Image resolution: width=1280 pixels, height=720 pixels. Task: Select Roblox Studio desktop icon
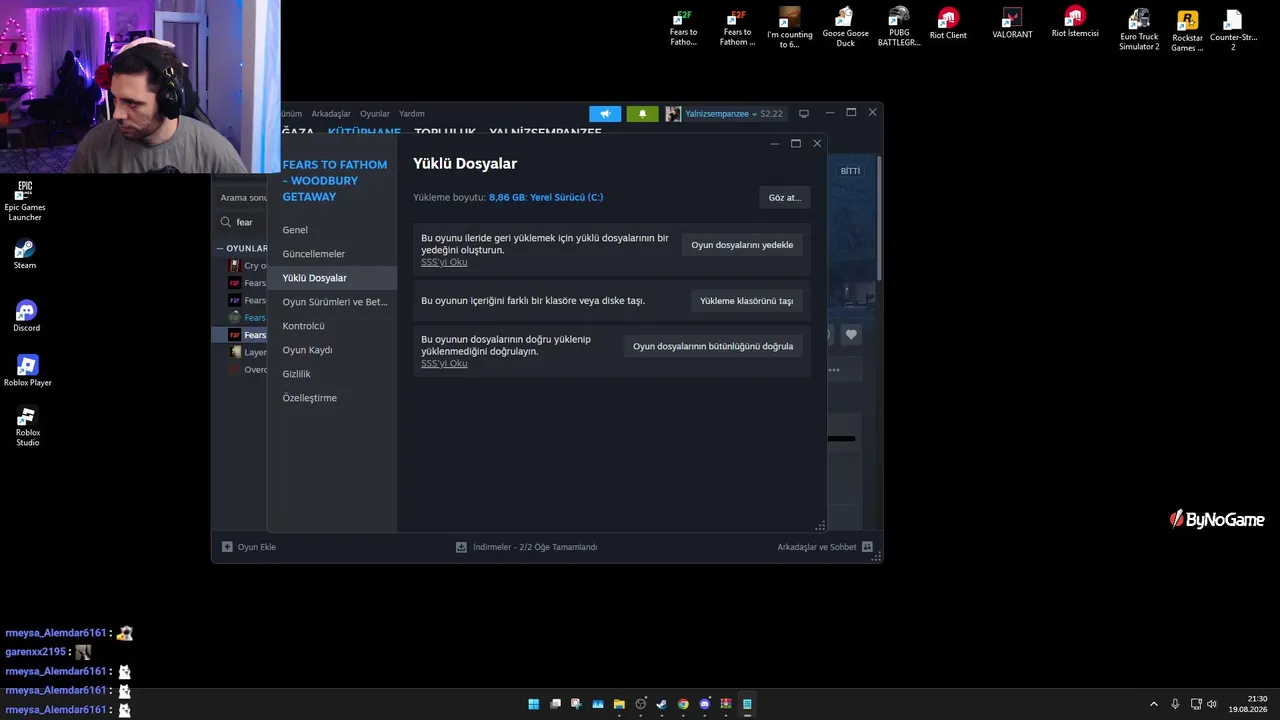[x=27, y=427]
